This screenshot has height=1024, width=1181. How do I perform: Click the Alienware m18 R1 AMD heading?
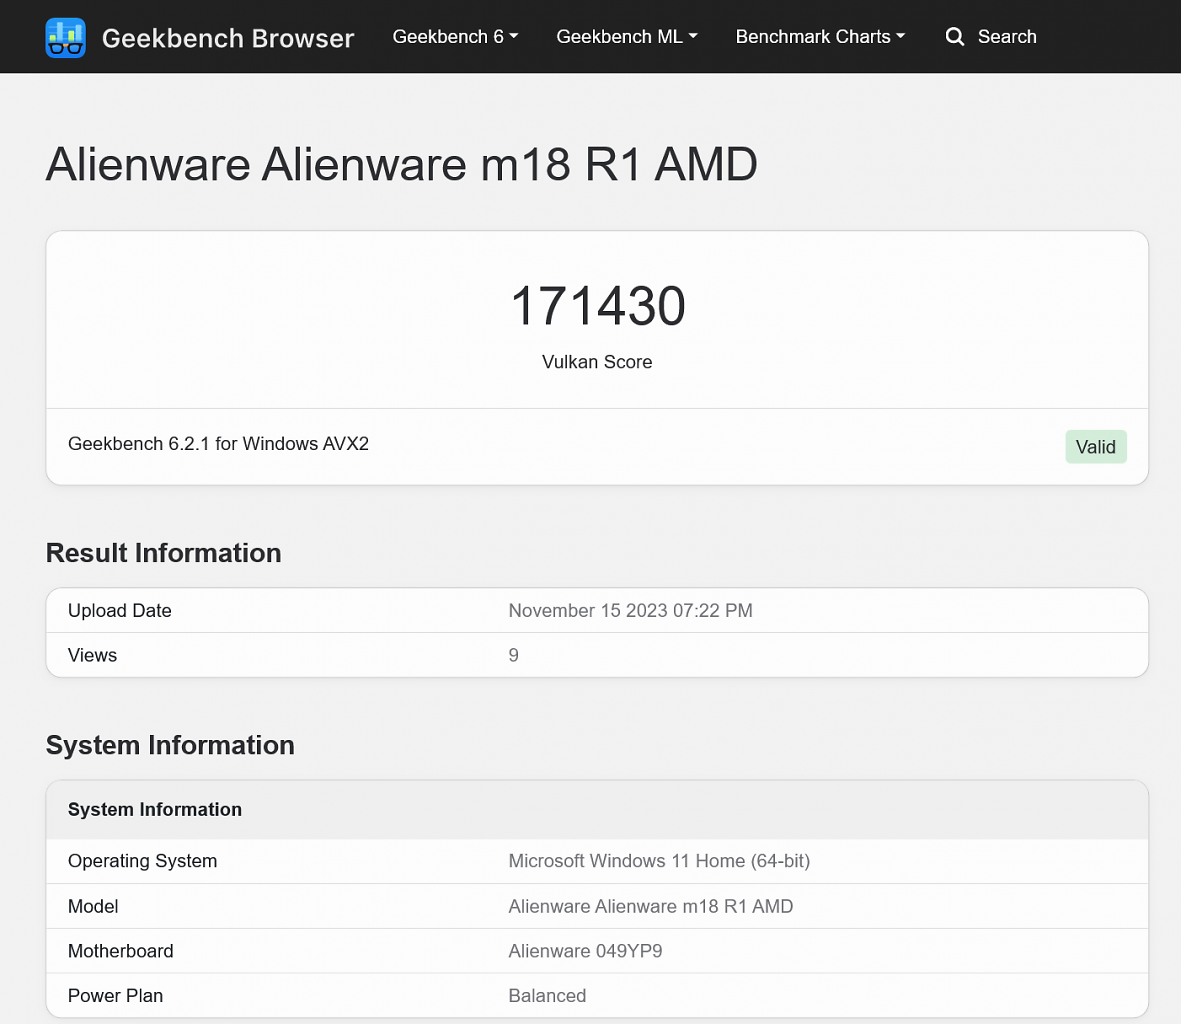click(401, 164)
